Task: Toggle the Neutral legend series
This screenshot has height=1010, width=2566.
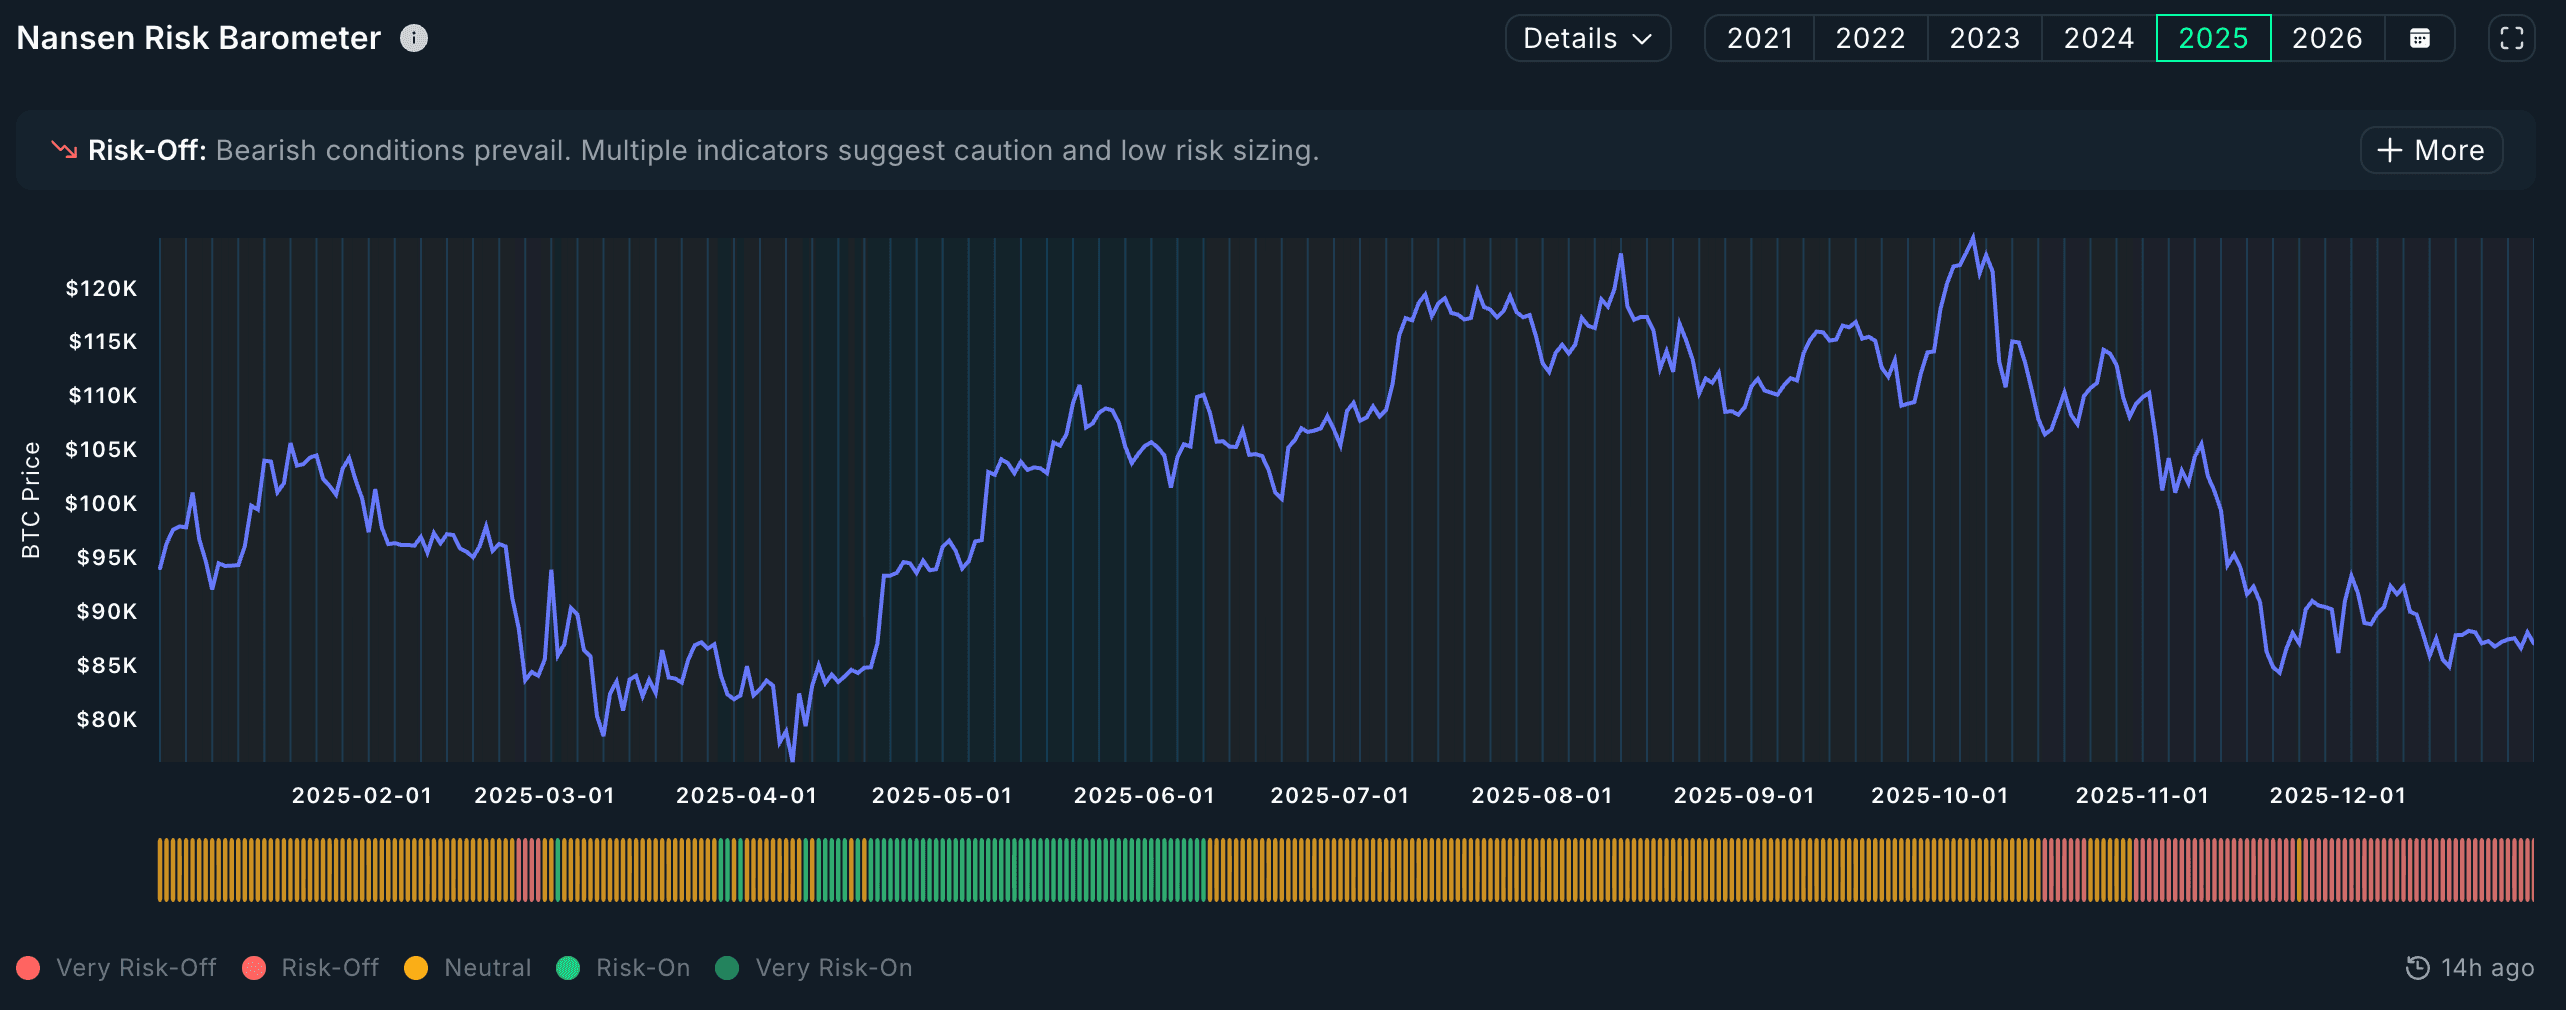Action: pos(467,968)
